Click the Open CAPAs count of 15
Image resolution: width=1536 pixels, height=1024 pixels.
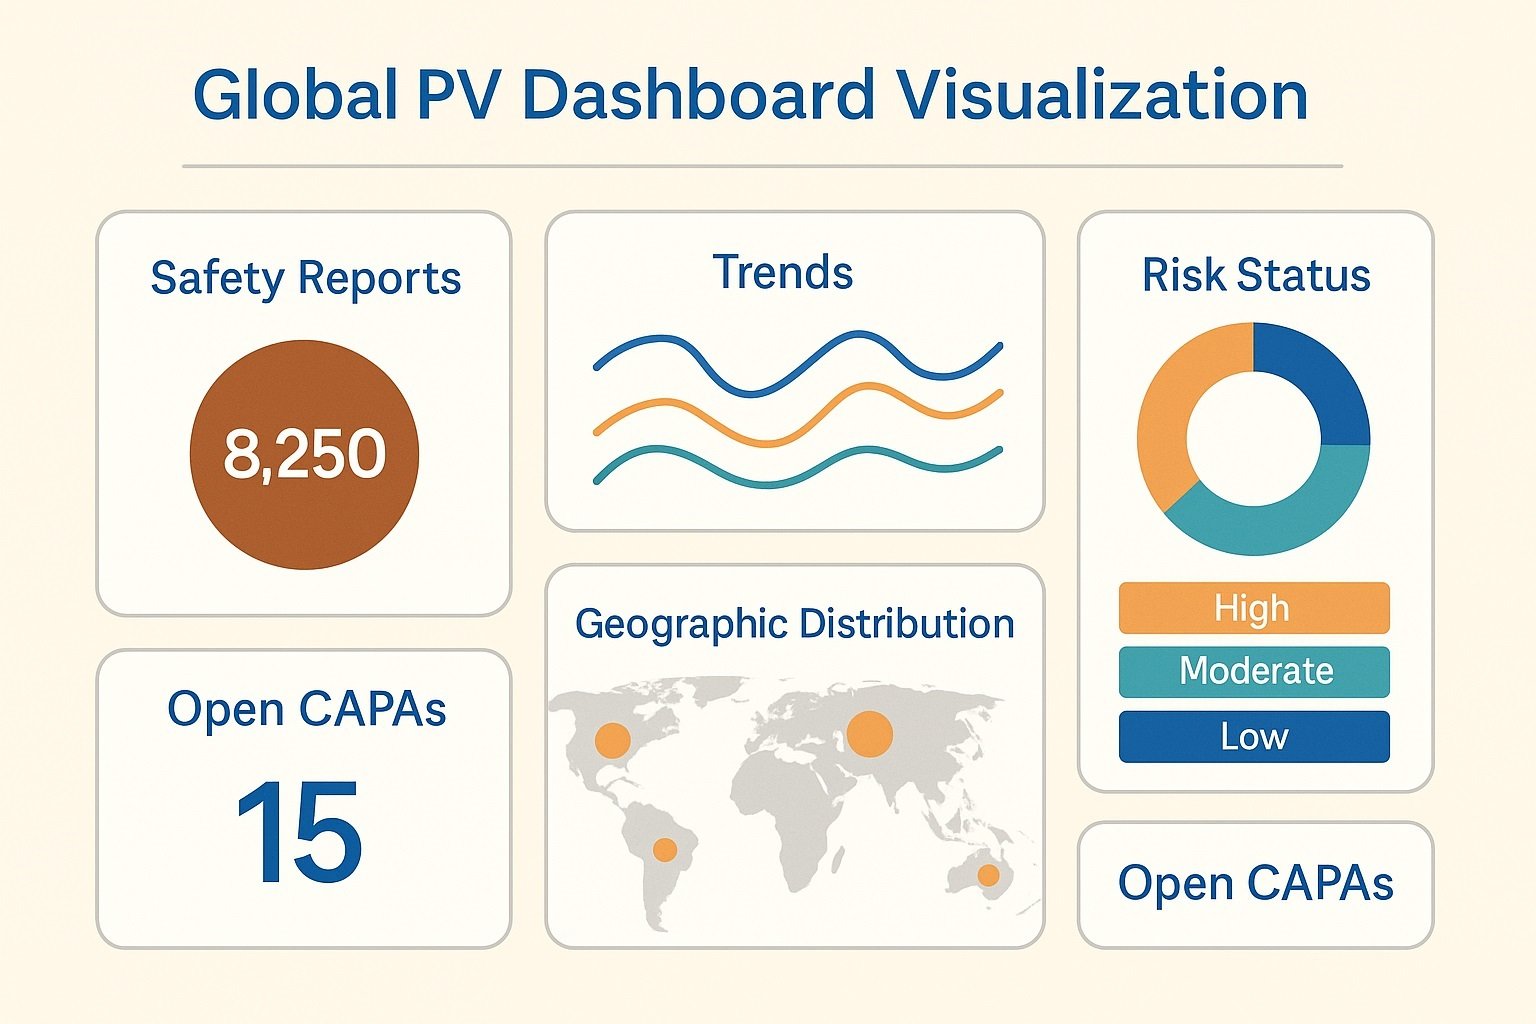tap(300, 832)
